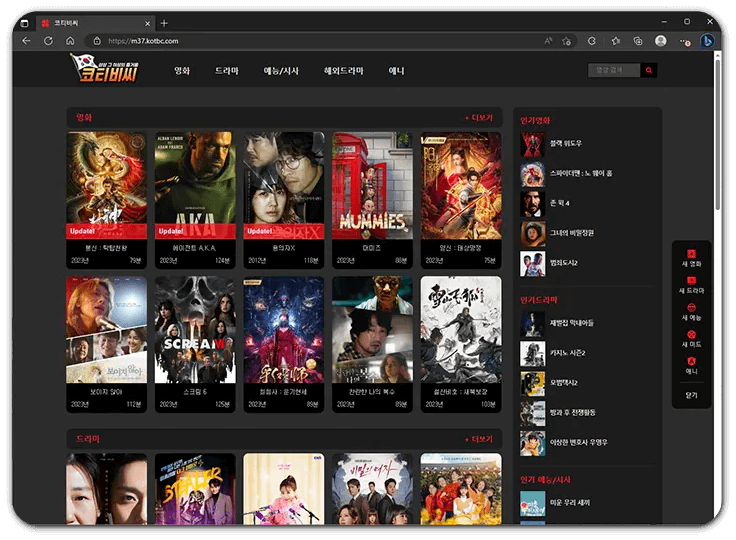Screen dimensions: 736x540
Task: Close the 코티비씨 browser tab
Action: 147,23
